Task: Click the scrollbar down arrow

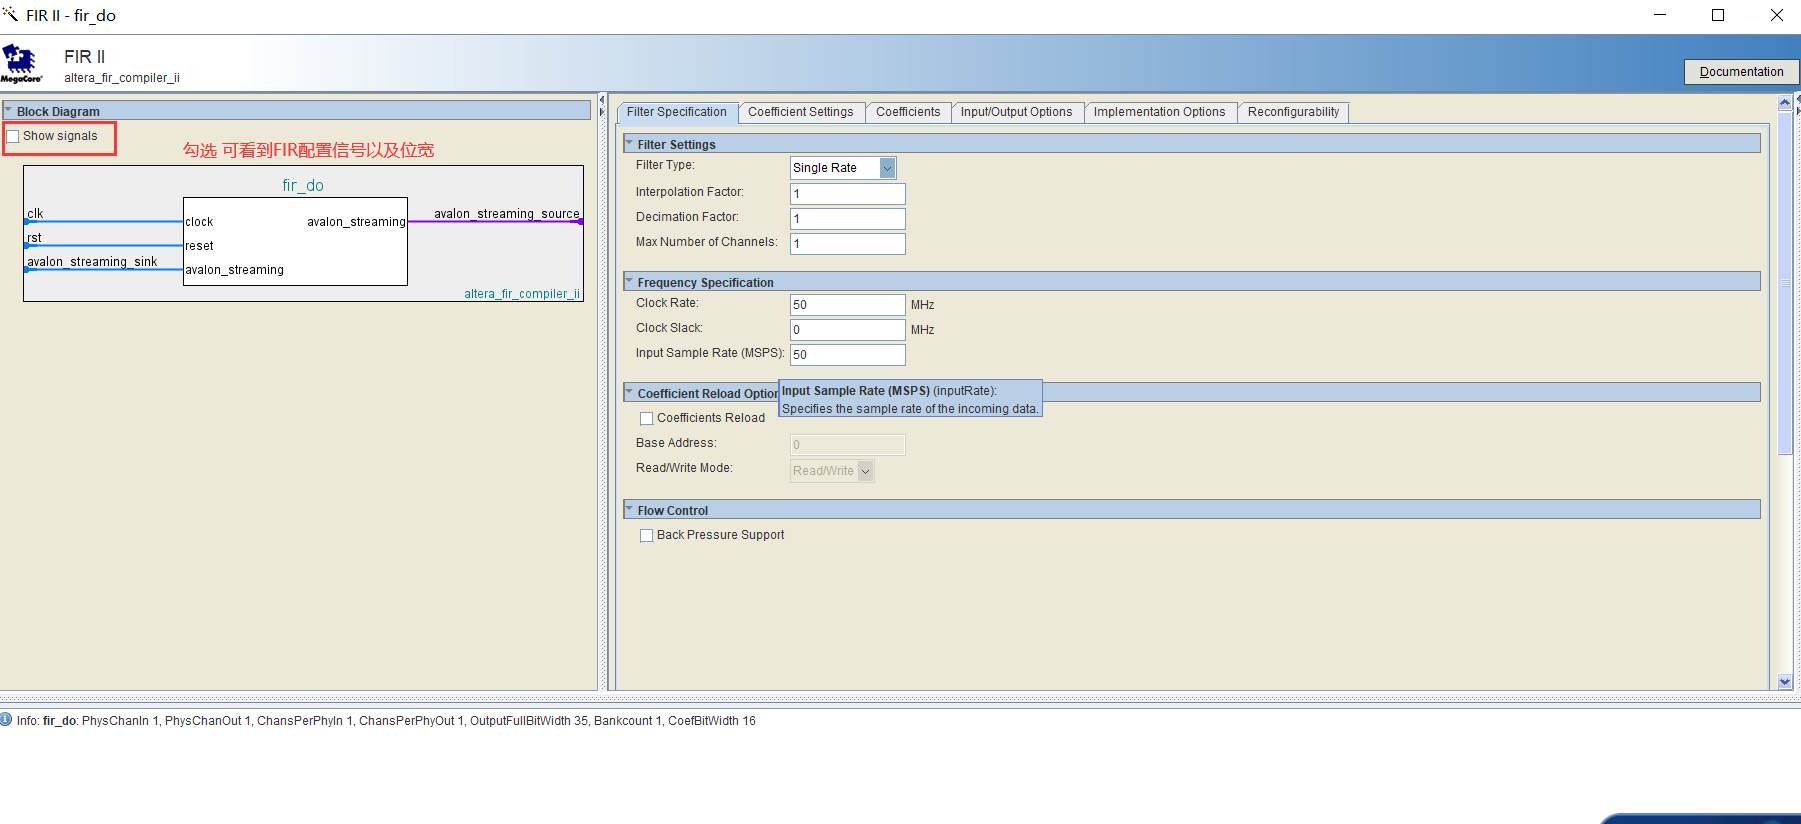Action: click(x=1785, y=682)
